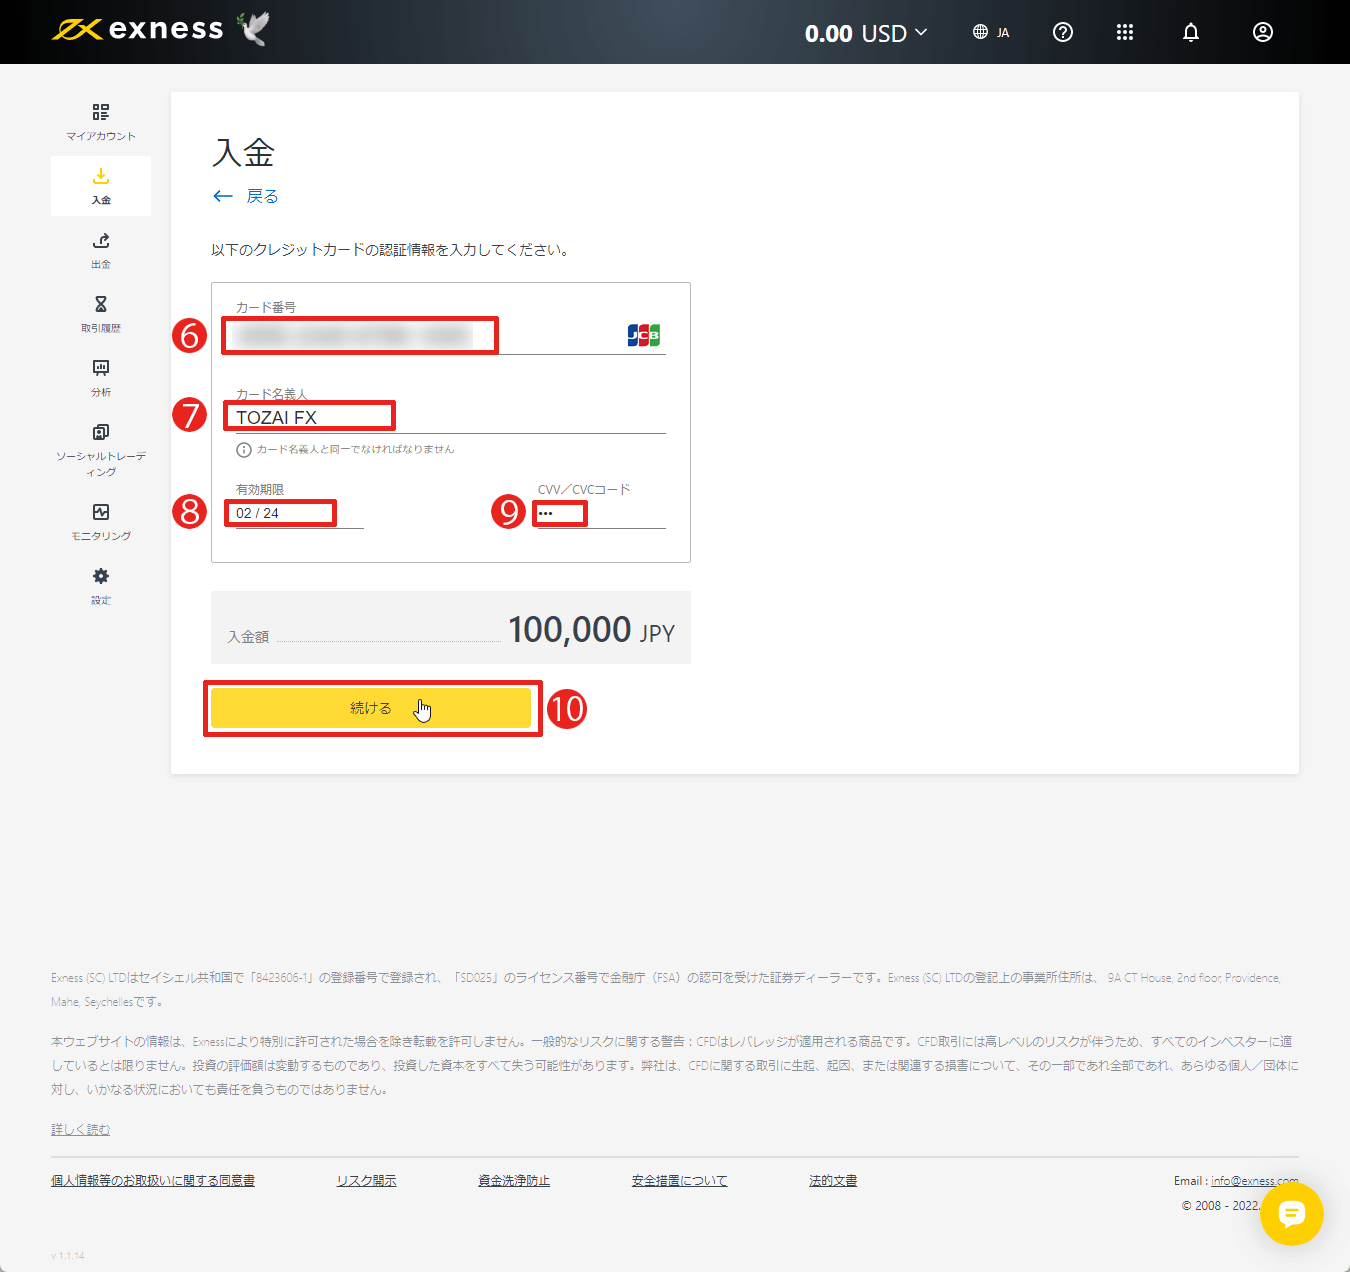The height and width of the screenshot is (1272, 1350).
Task: Open the 取引履歴 trading history icon
Action: pos(100,312)
